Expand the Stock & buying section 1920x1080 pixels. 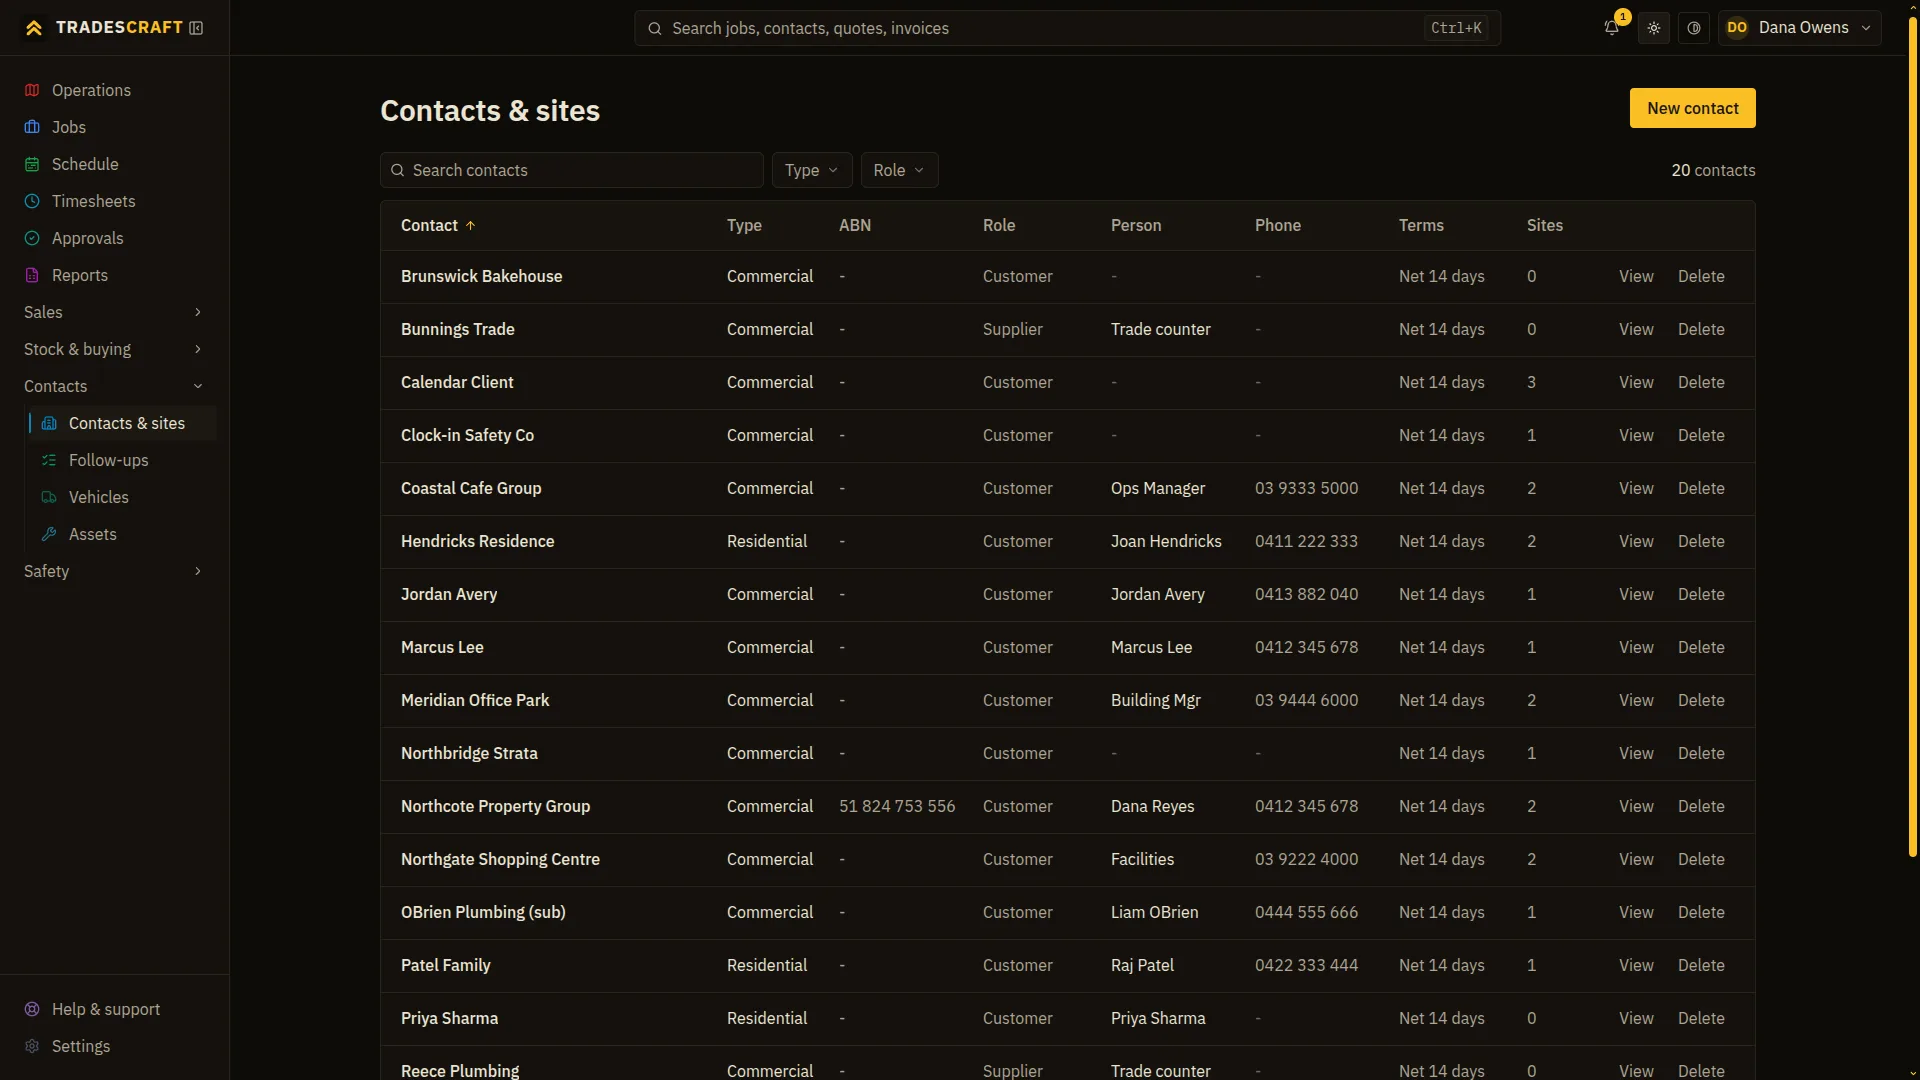coord(114,349)
